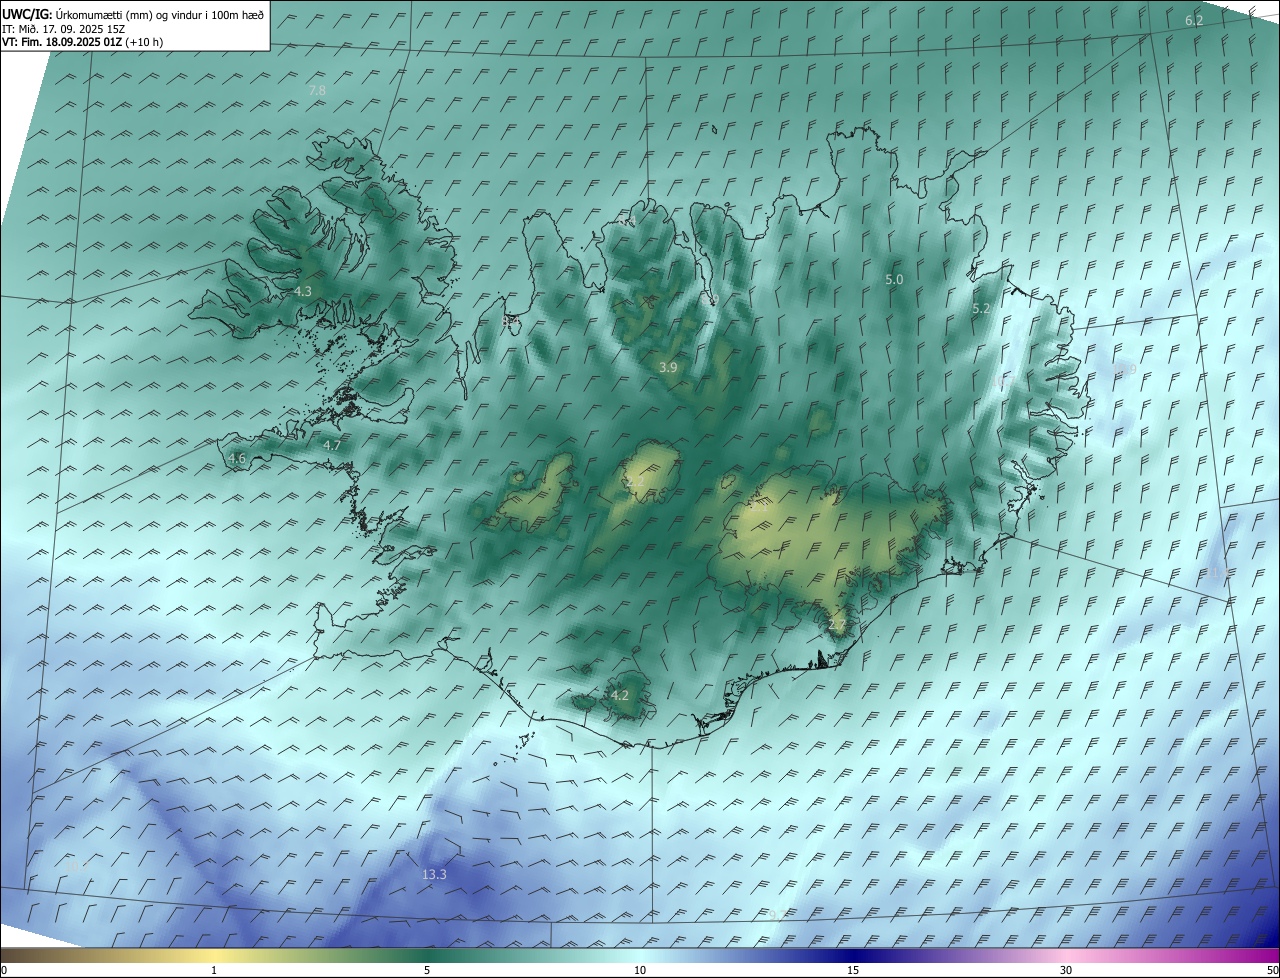The image size is (1280, 978).
Task: Click the '1' tick on the colour scale
Action: point(214,970)
